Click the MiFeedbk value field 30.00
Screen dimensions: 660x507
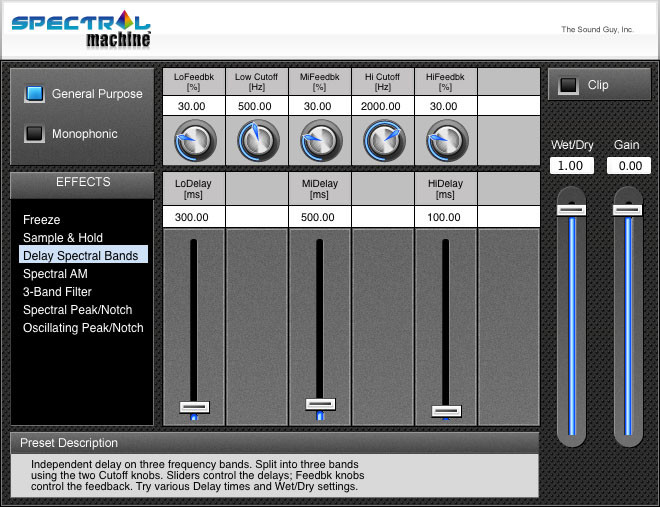coord(319,106)
